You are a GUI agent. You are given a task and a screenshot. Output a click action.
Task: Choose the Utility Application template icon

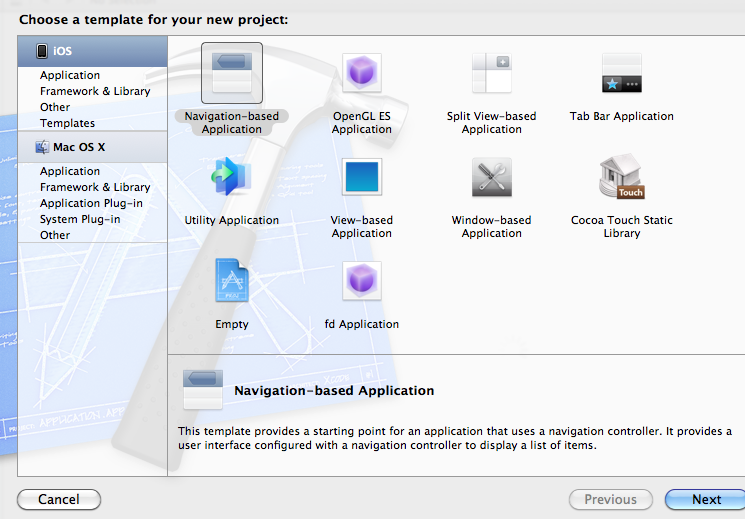[231, 176]
